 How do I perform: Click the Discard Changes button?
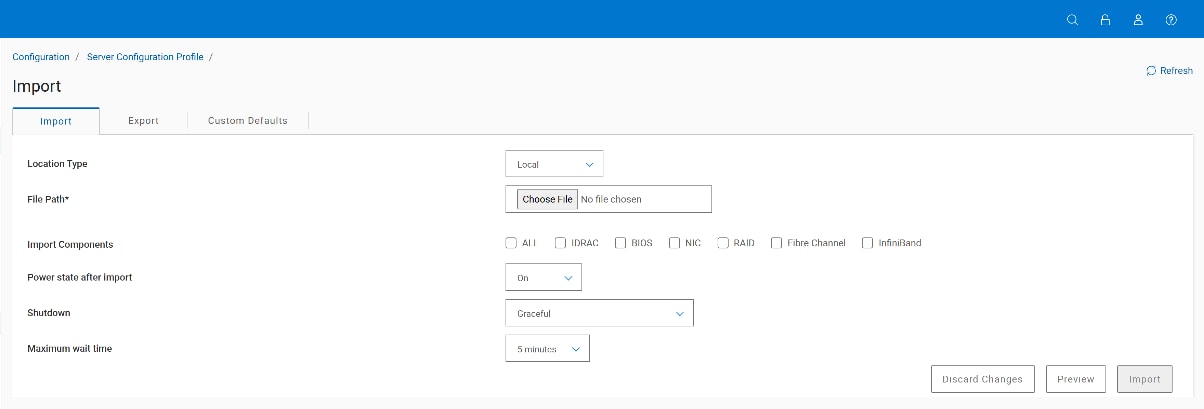click(x=982, y=379)
